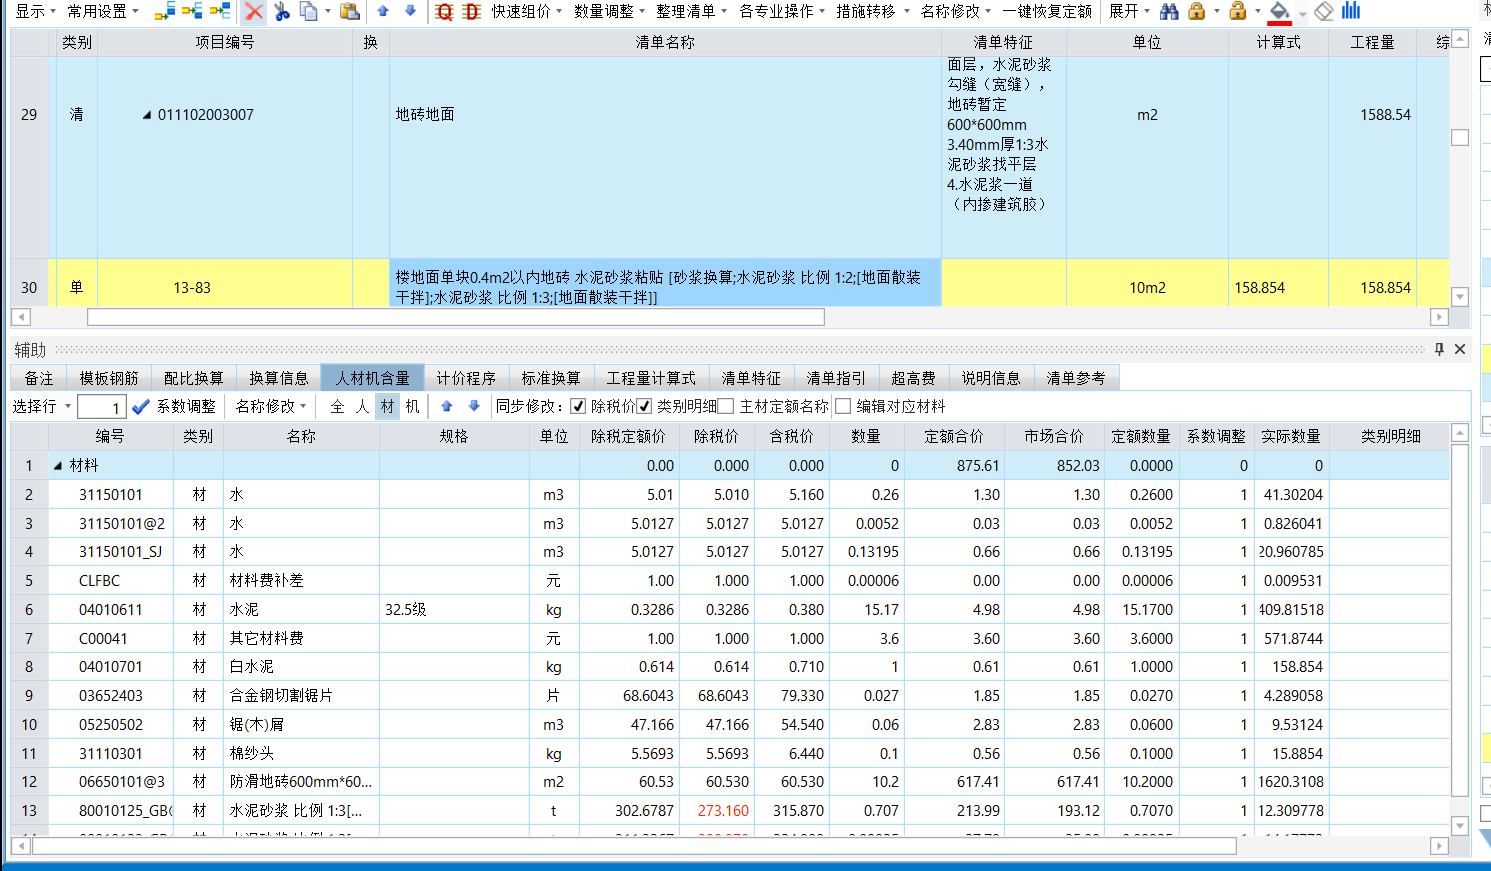Open the 展开 dropdown
The width and height of the screenshot is (1491, 871).
(x=1130, y=11)
